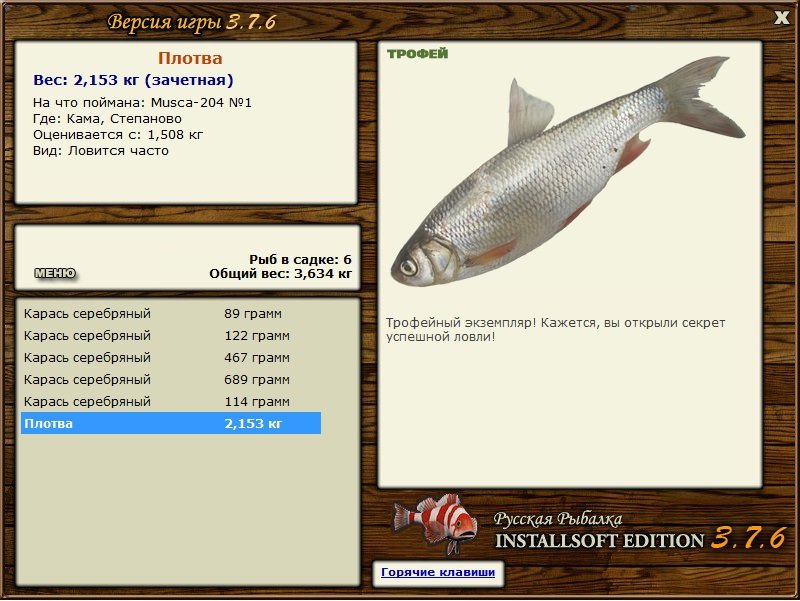Image resolution: width=800 pixels, height=601 pixels.
Task: Open the МЕНЮ button
Action: pyautogui.click(x=55, y=273)
